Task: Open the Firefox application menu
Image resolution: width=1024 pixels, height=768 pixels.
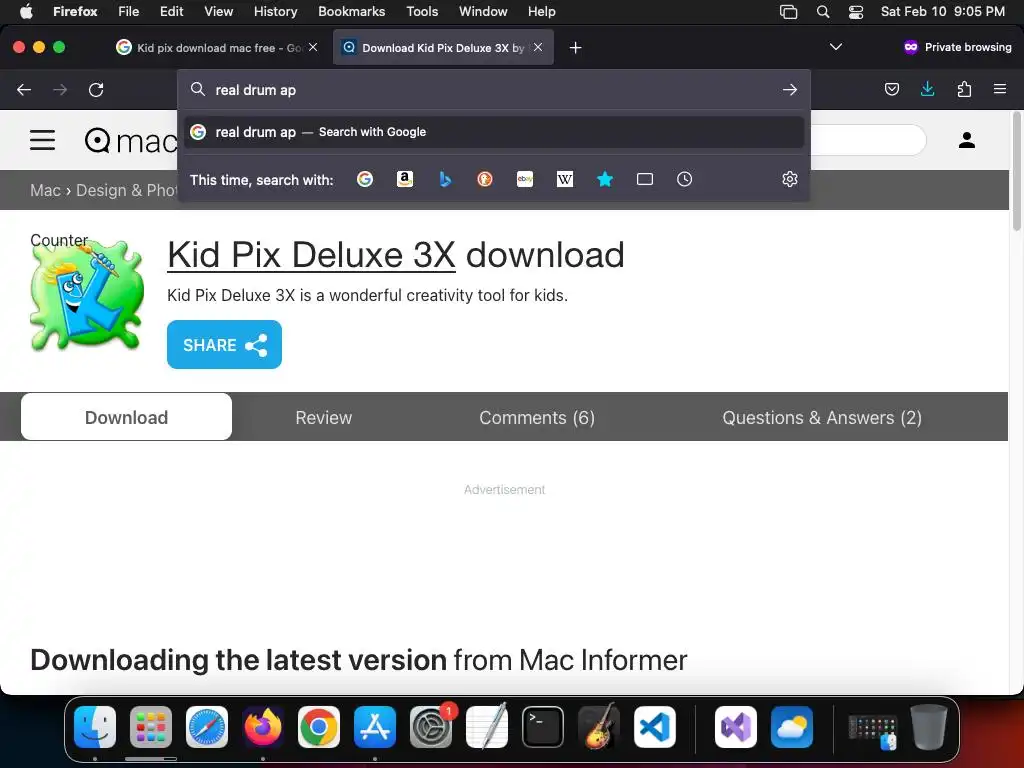Action: 1000,89
